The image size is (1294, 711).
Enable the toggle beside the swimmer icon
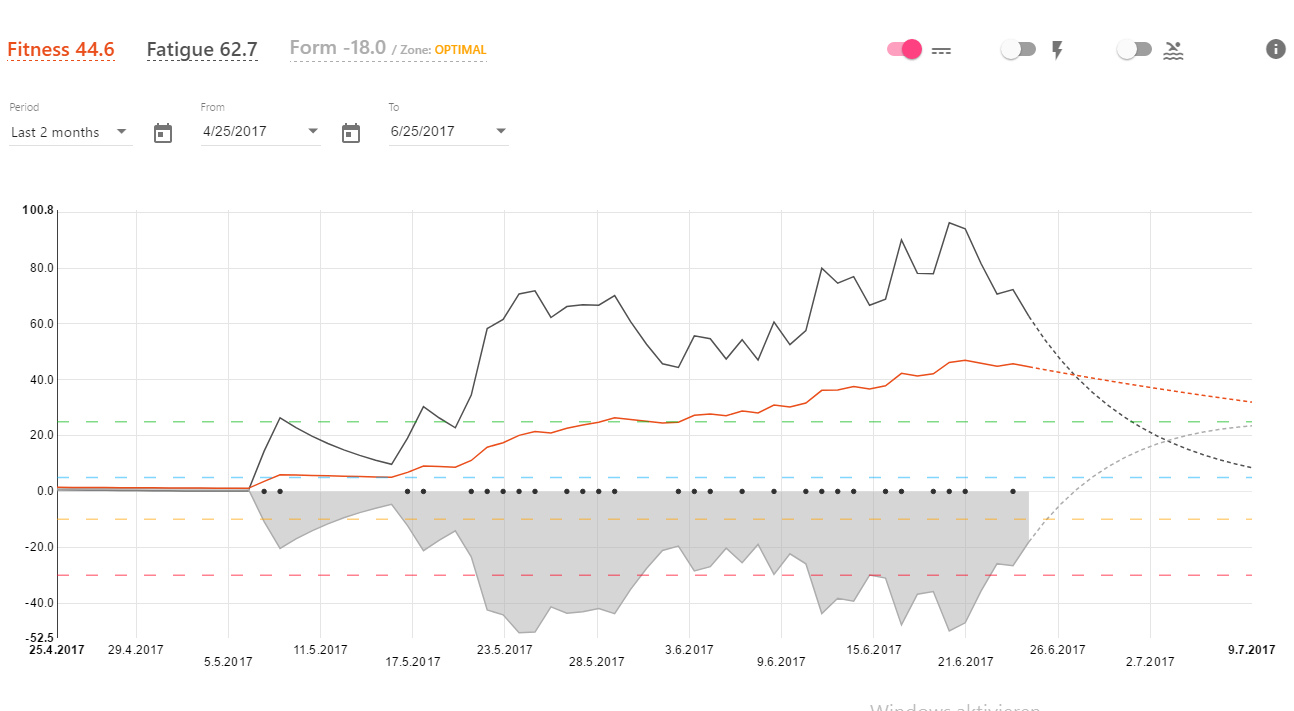click(1134, 49)
